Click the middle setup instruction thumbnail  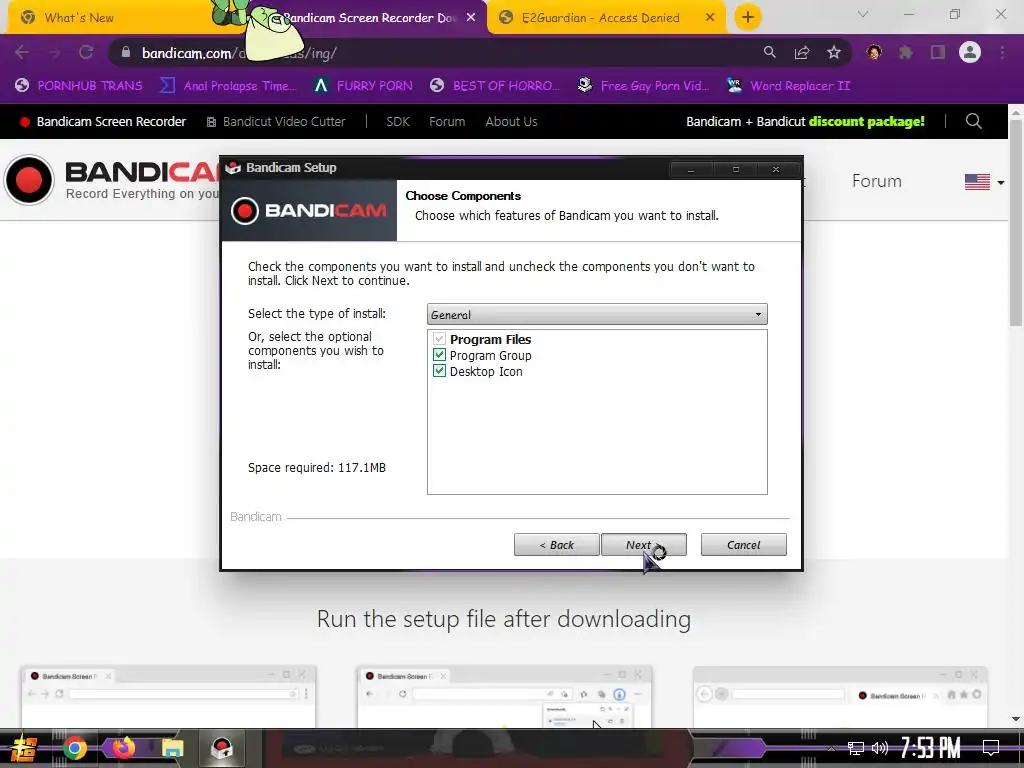pos(505,696)
